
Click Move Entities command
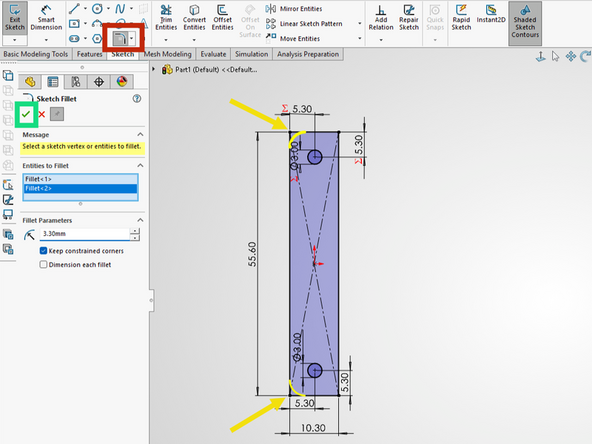coord(293,38)
